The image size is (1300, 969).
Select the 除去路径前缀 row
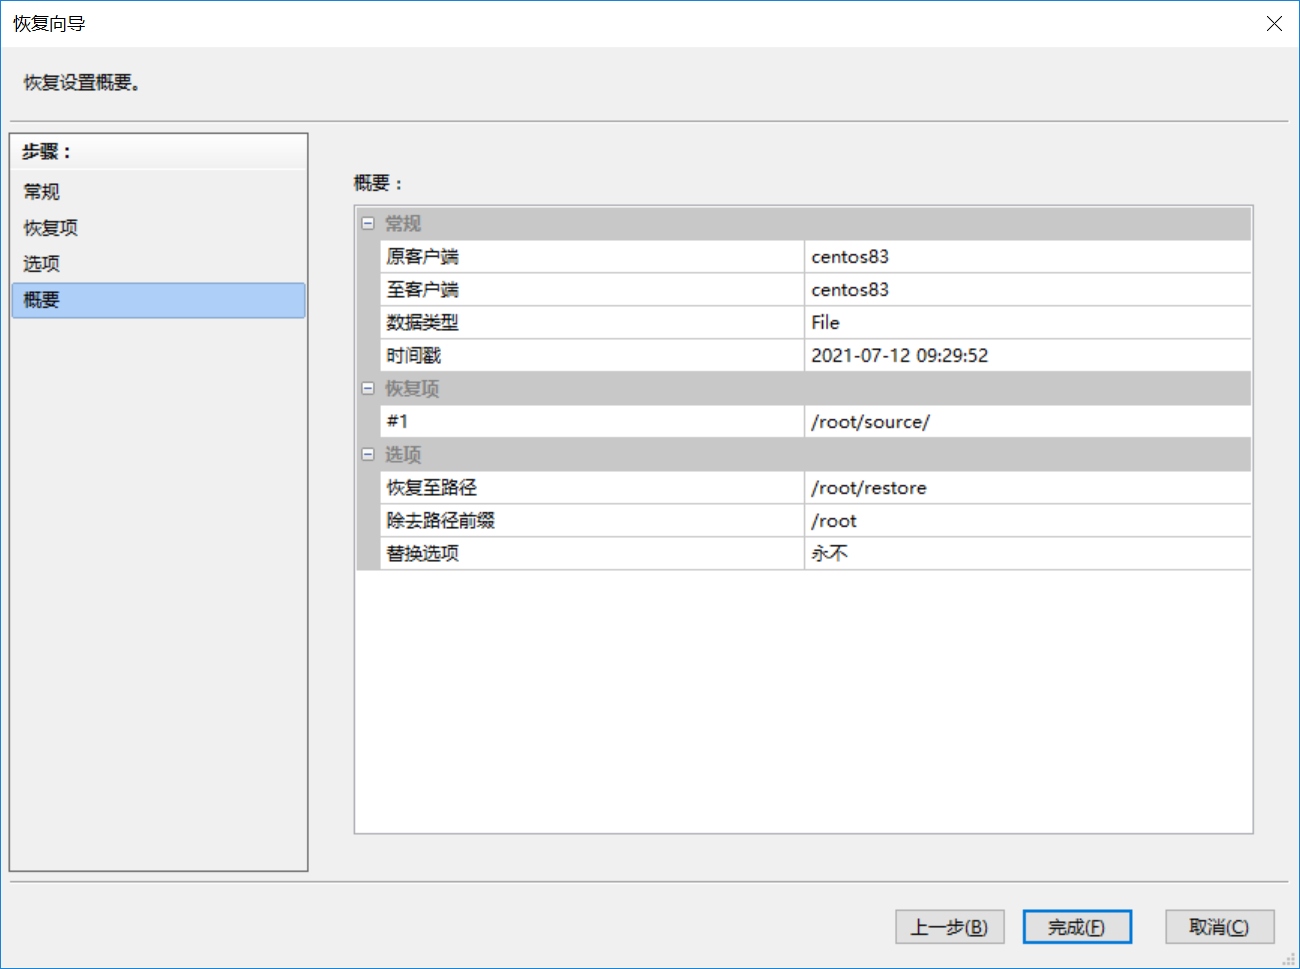592,521
